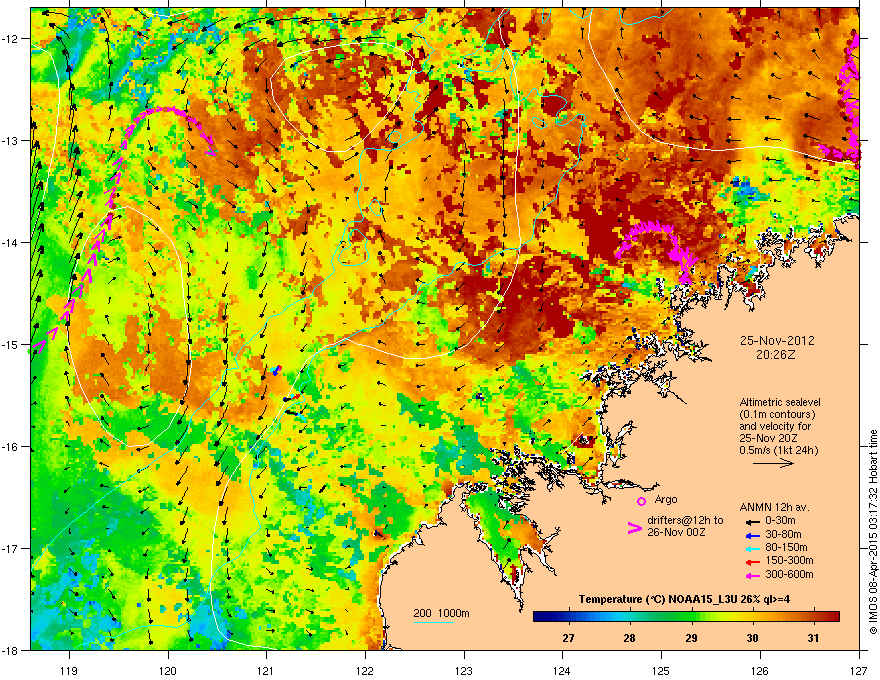Screen dimensions: 880x680
Task: Select the red 150-300m arrow legend symbol
Action: pyautogui.click(x=753, y=560)
